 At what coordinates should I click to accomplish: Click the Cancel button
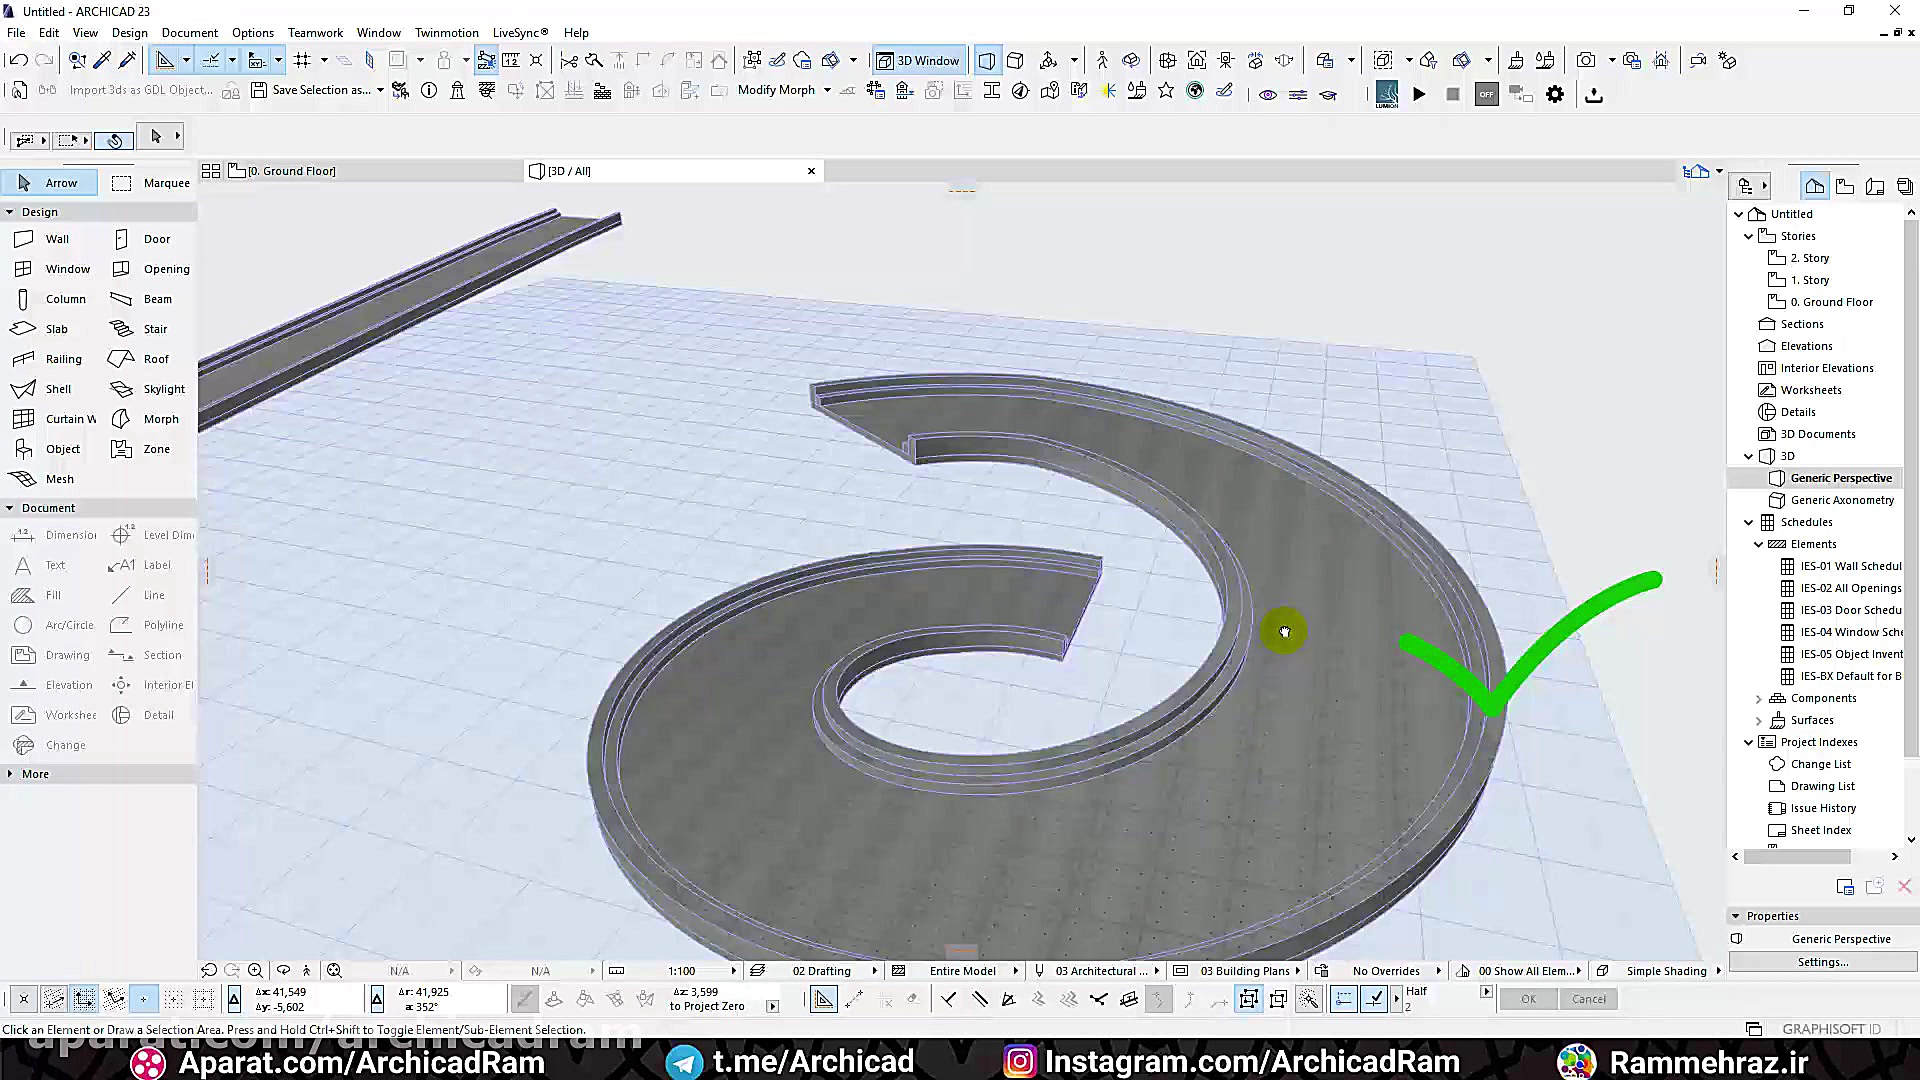[x=1589, y=999]
